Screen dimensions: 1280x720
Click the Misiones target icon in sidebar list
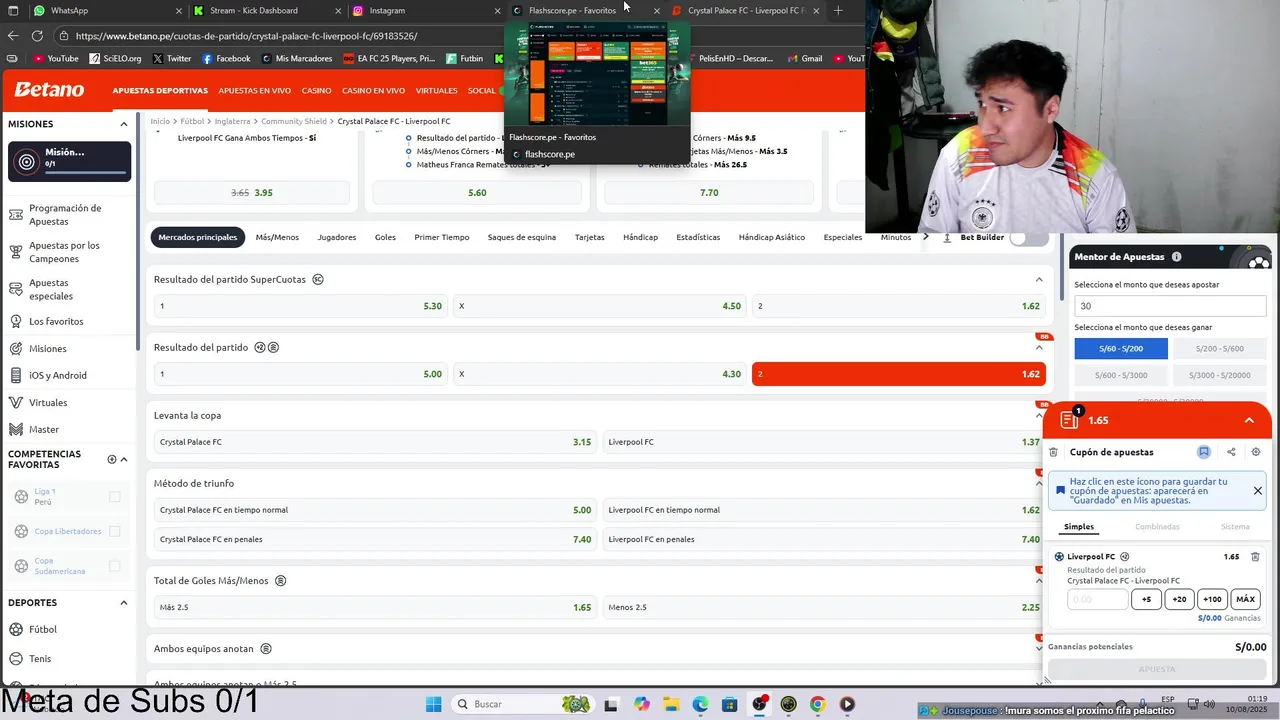pyautogui.click(x=16, y=348)
